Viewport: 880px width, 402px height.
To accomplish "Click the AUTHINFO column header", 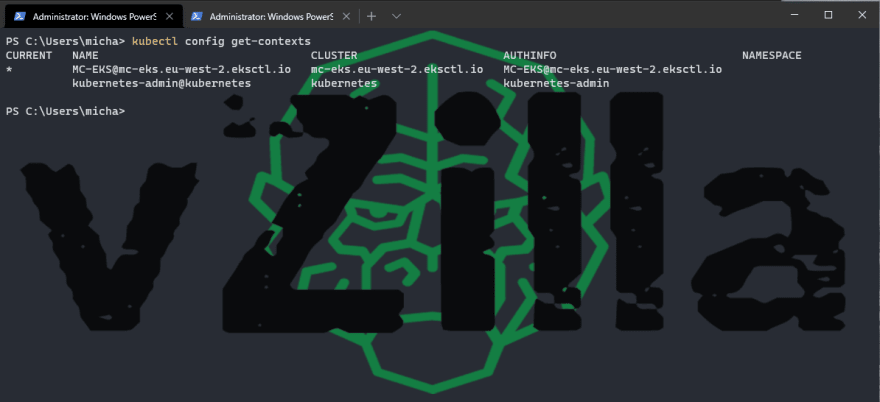I will 530,56.
